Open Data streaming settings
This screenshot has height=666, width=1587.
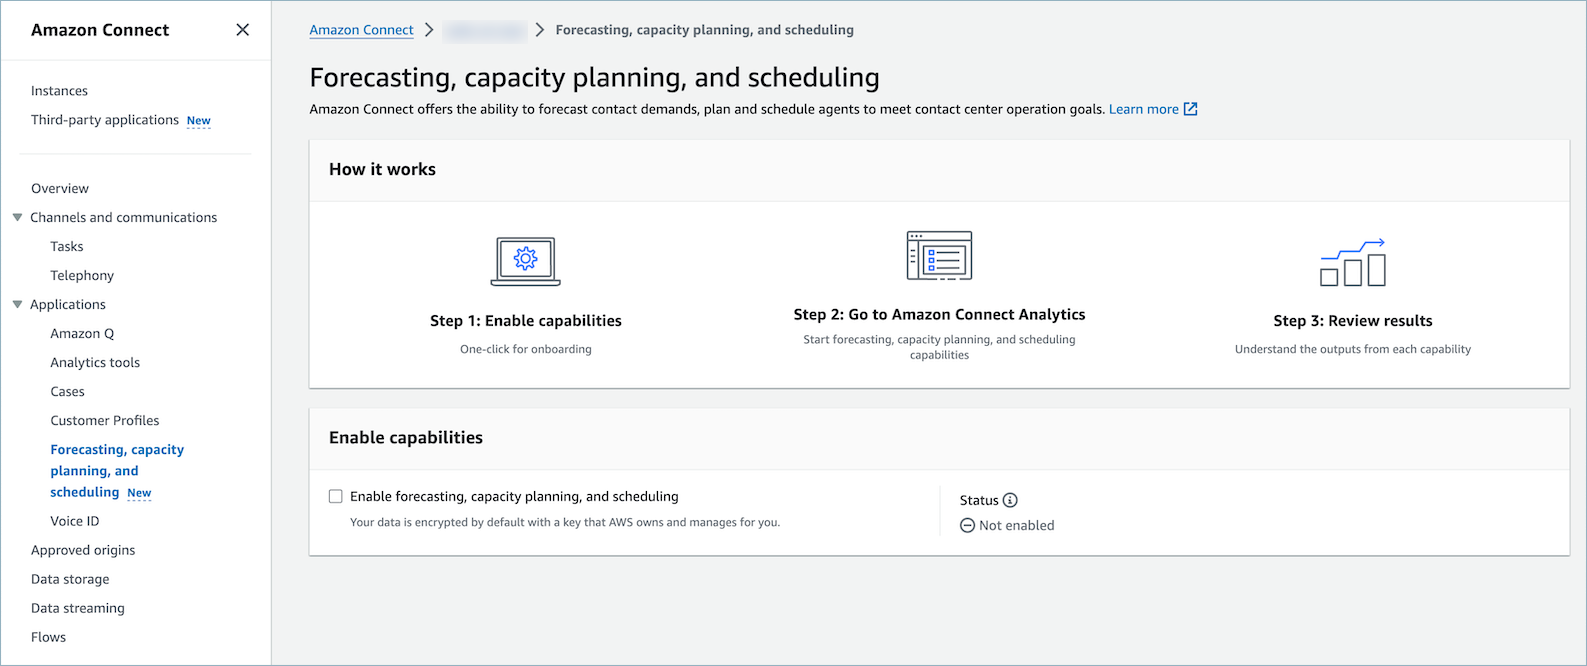point(77,607)
